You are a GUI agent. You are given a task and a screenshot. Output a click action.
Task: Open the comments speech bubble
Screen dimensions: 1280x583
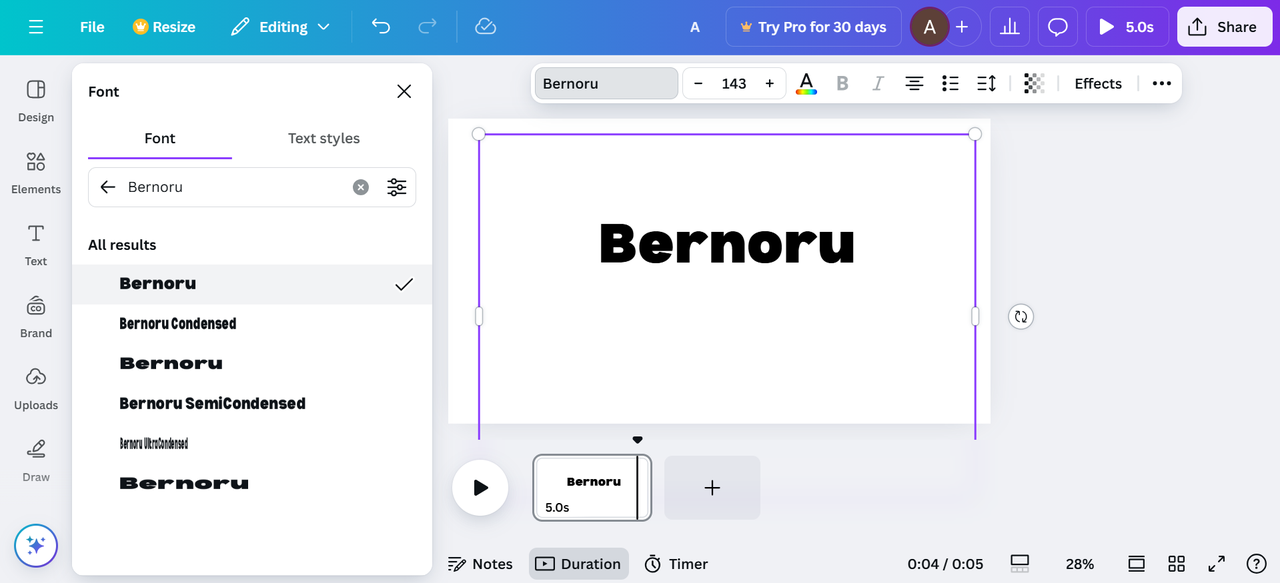point(1058,27)
